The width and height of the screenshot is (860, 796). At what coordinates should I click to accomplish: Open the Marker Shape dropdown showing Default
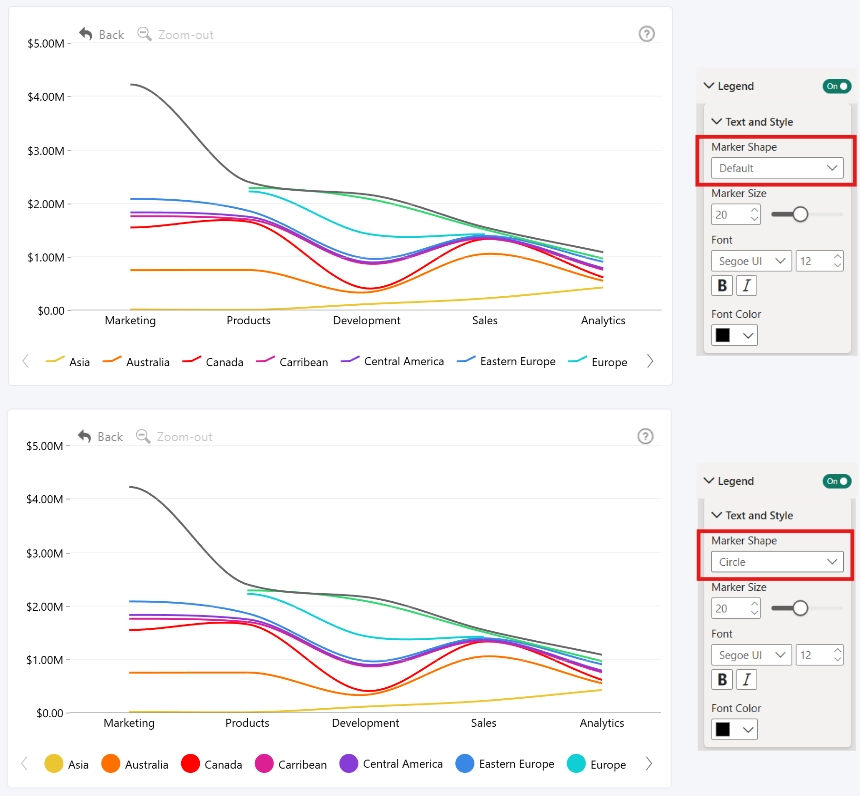[x=777, y=168]
